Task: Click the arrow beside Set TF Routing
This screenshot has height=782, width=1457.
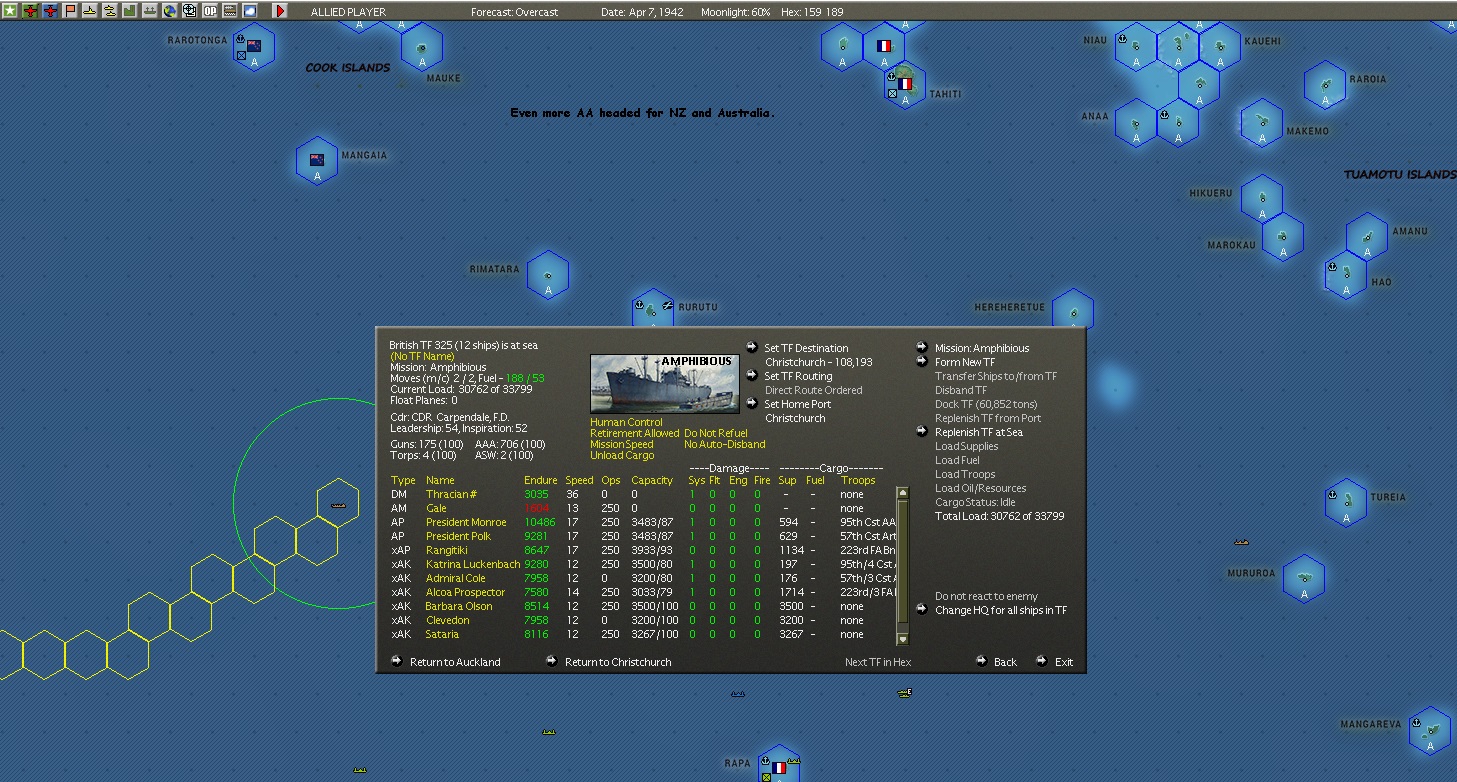Action: [x=752, y=376]
